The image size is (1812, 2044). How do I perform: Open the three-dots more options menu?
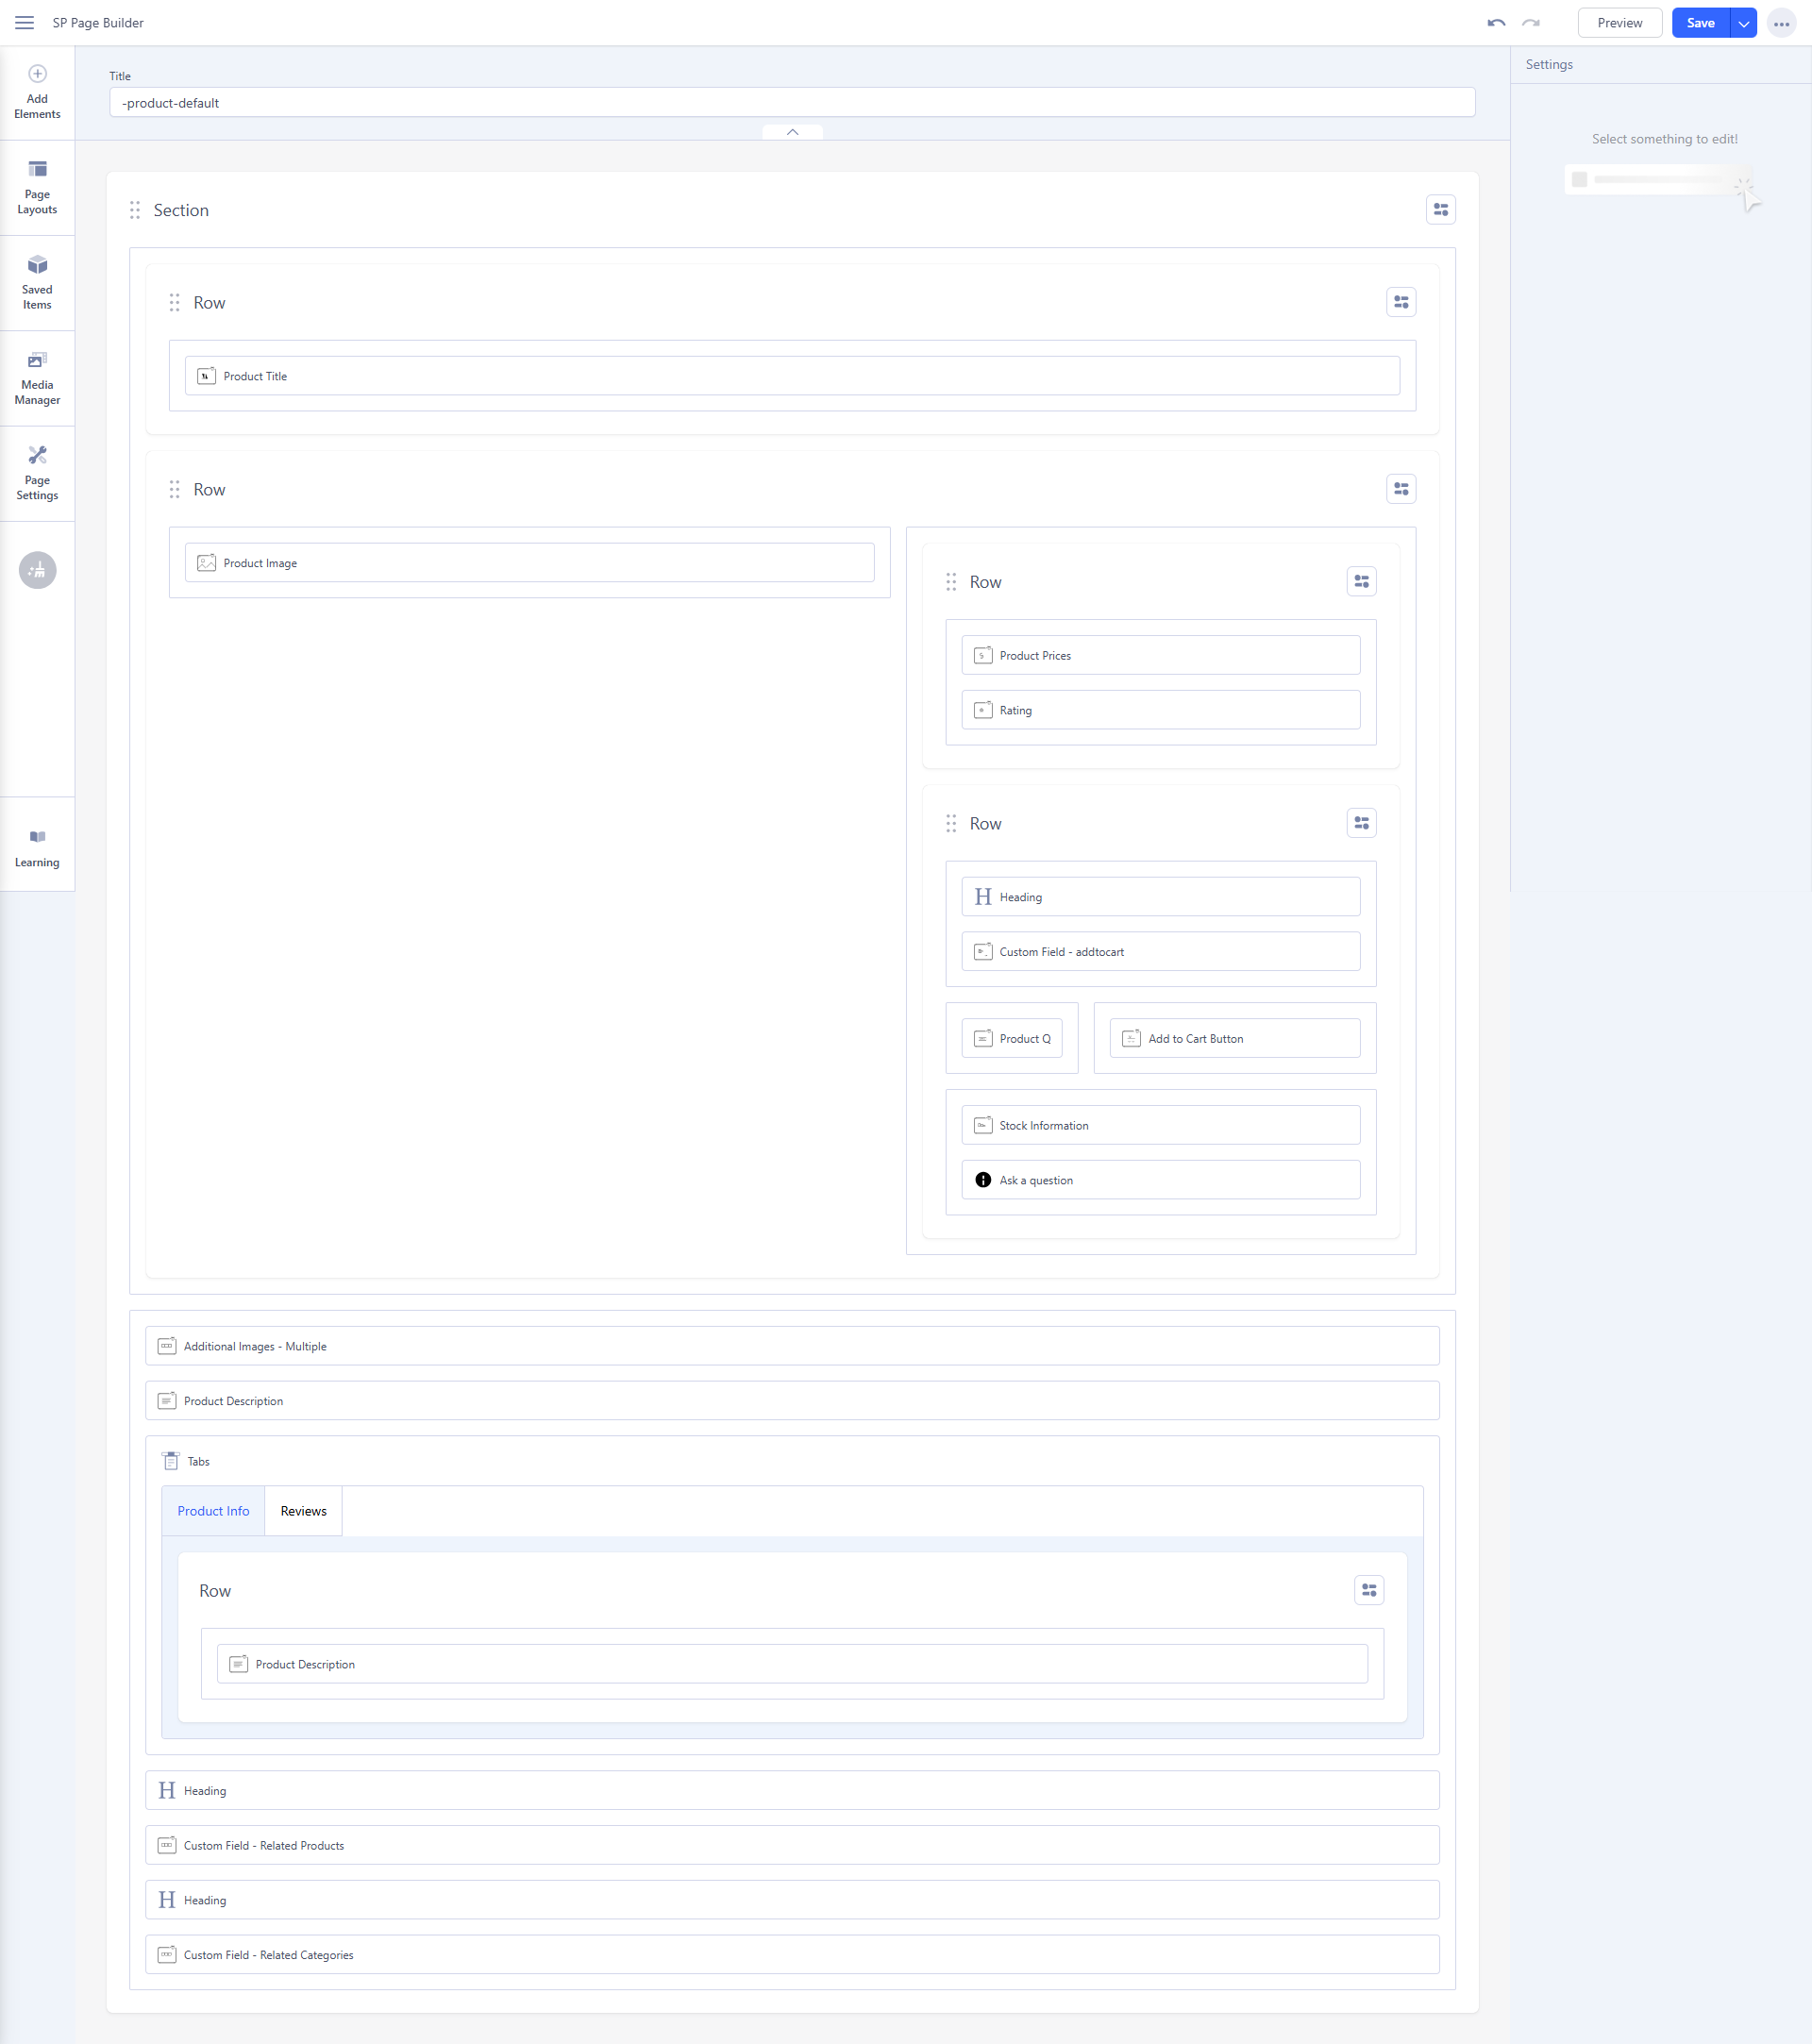pyautogui.click(x=1781, y=23)
